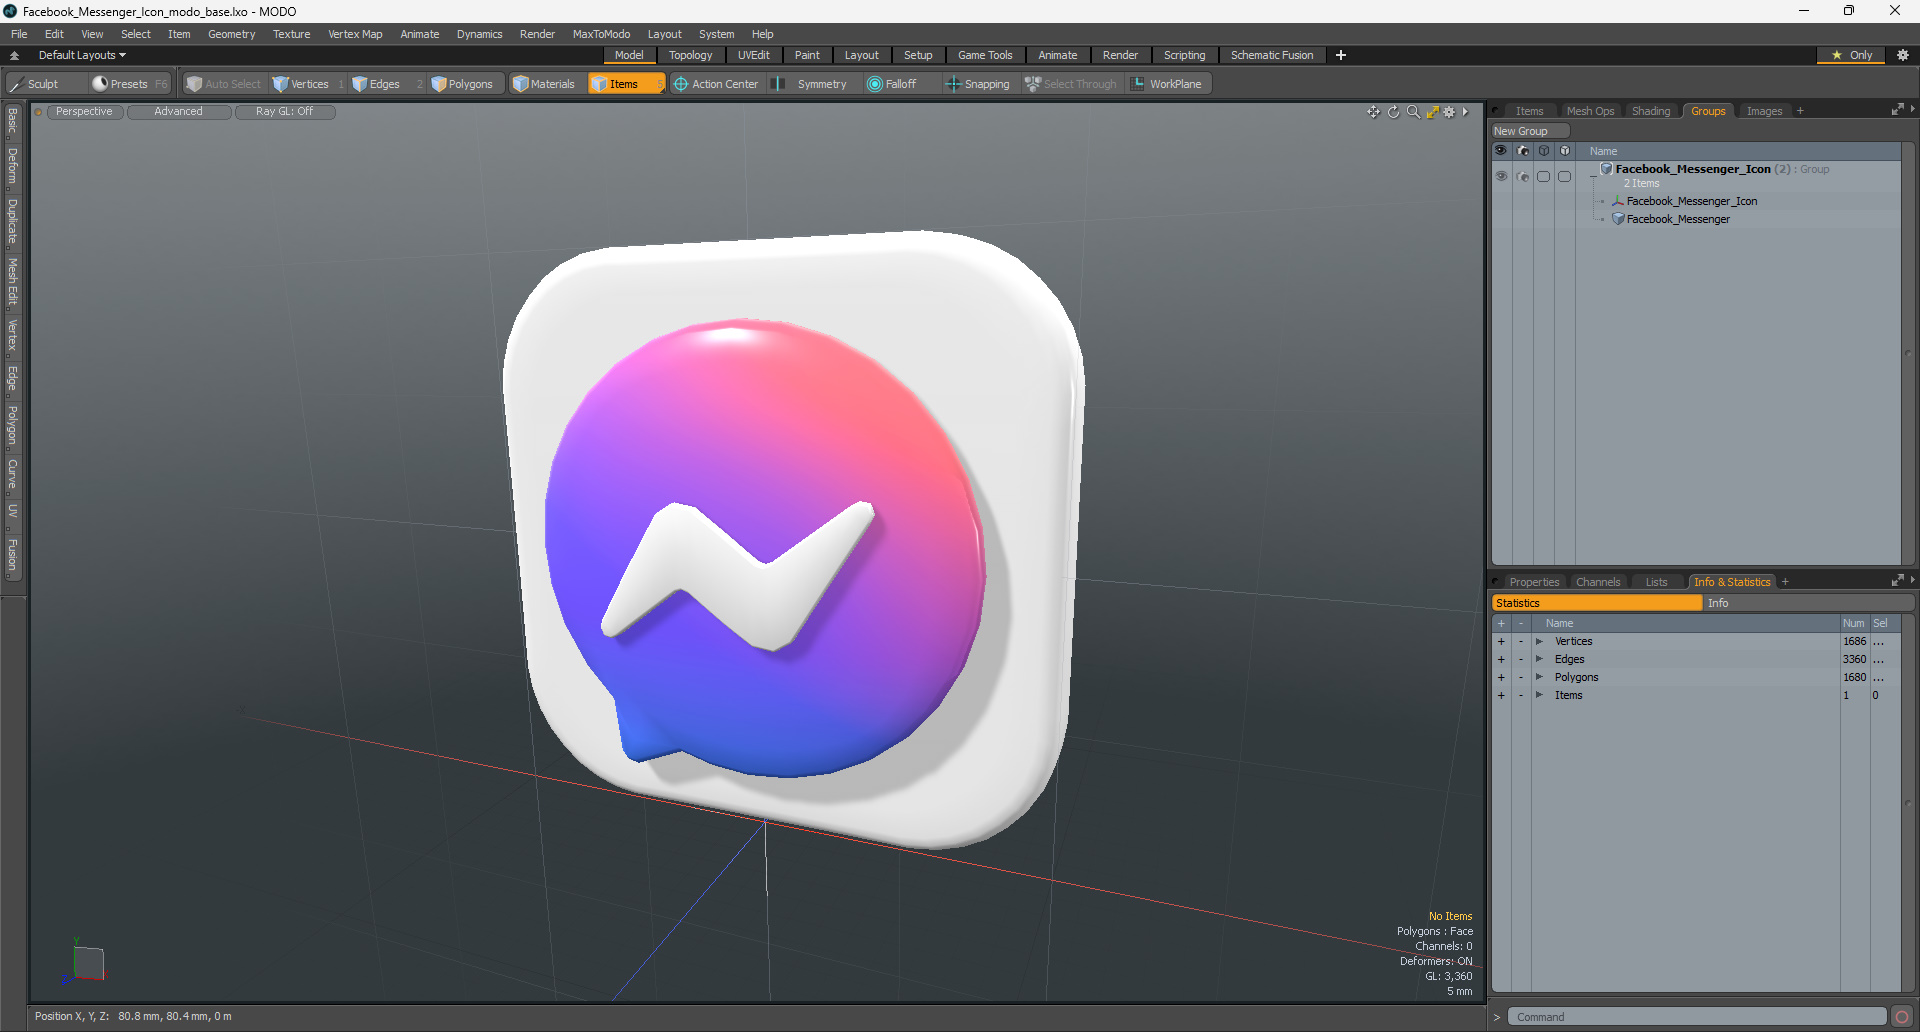Image resolution: width=1920 pixels, height=1032 pixels.
Task: Switch to the Info sub-tab
Action: click(1808, 603)
